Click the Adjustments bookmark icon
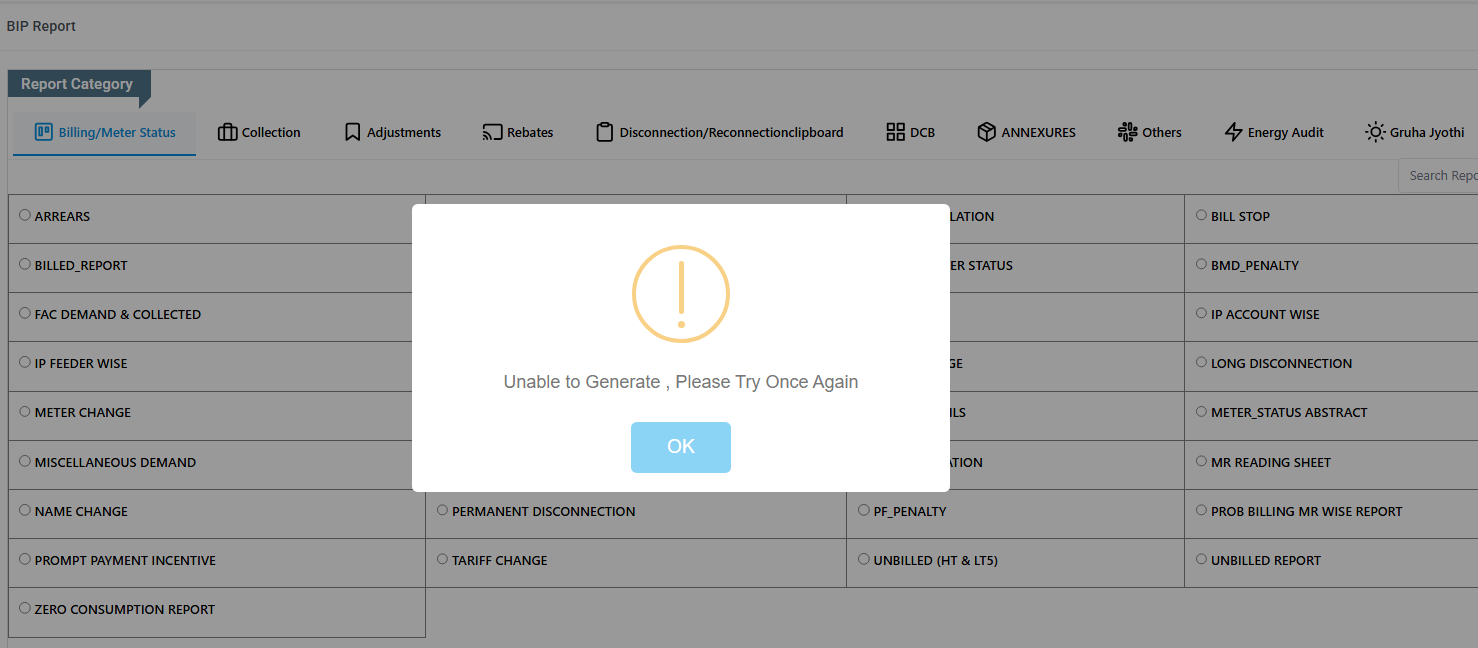The image size is (1478, 648). pos(352,132)
